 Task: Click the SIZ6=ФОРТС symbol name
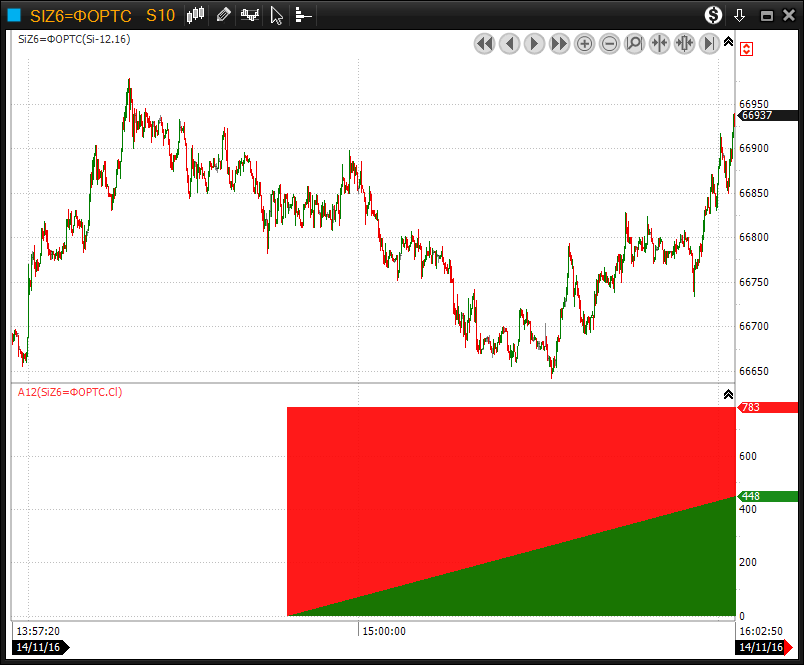[x=81, y=15]
